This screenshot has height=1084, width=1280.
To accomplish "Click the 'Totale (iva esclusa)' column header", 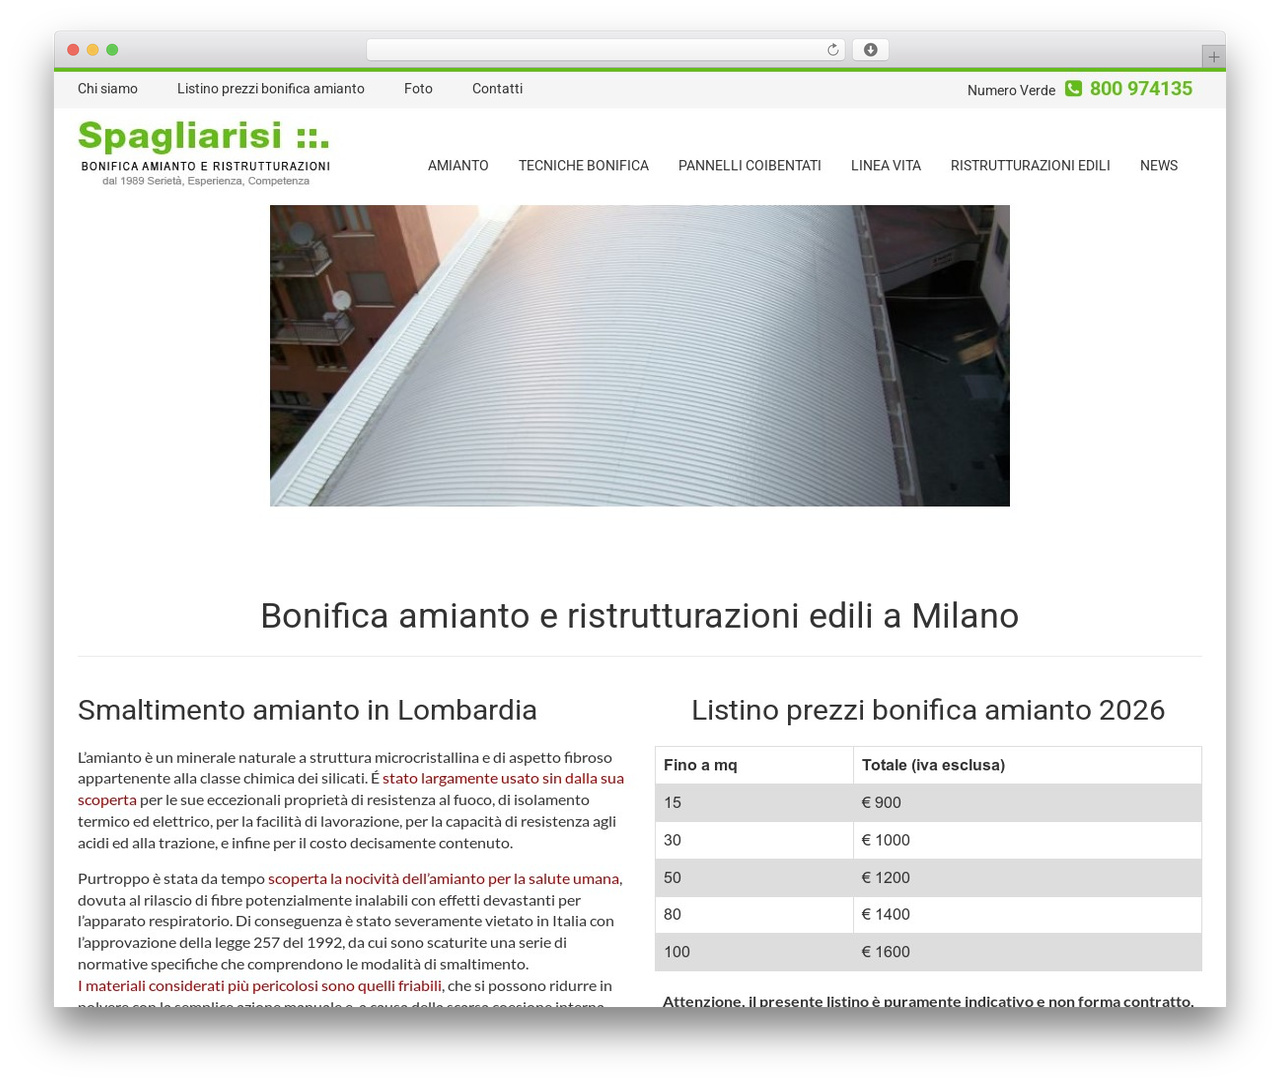I will pyautogui.click(x=1027, y=765).
